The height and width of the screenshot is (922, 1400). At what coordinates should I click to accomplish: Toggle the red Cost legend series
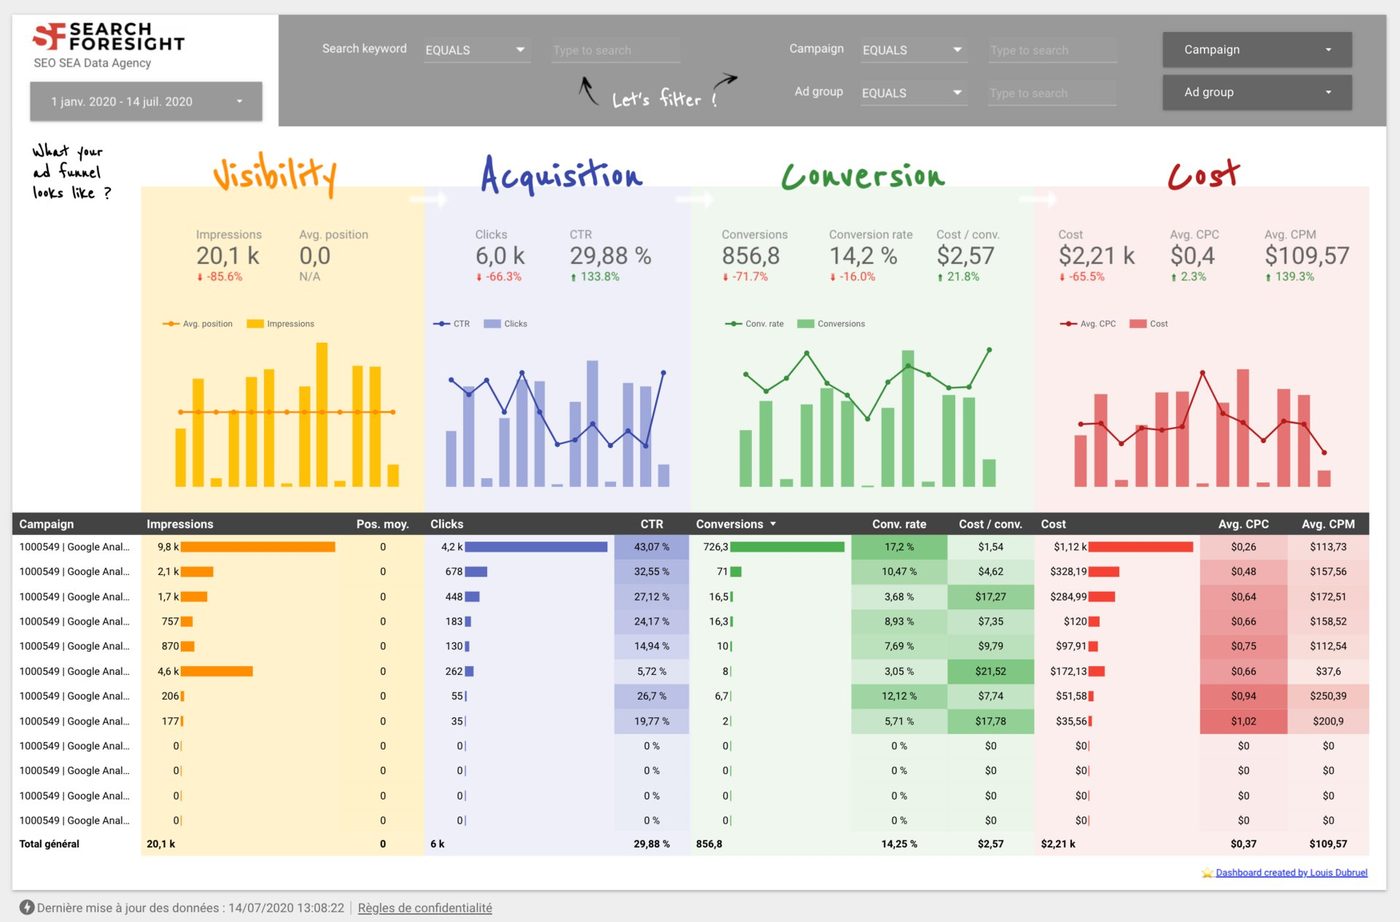click(x=1149, y=324)
